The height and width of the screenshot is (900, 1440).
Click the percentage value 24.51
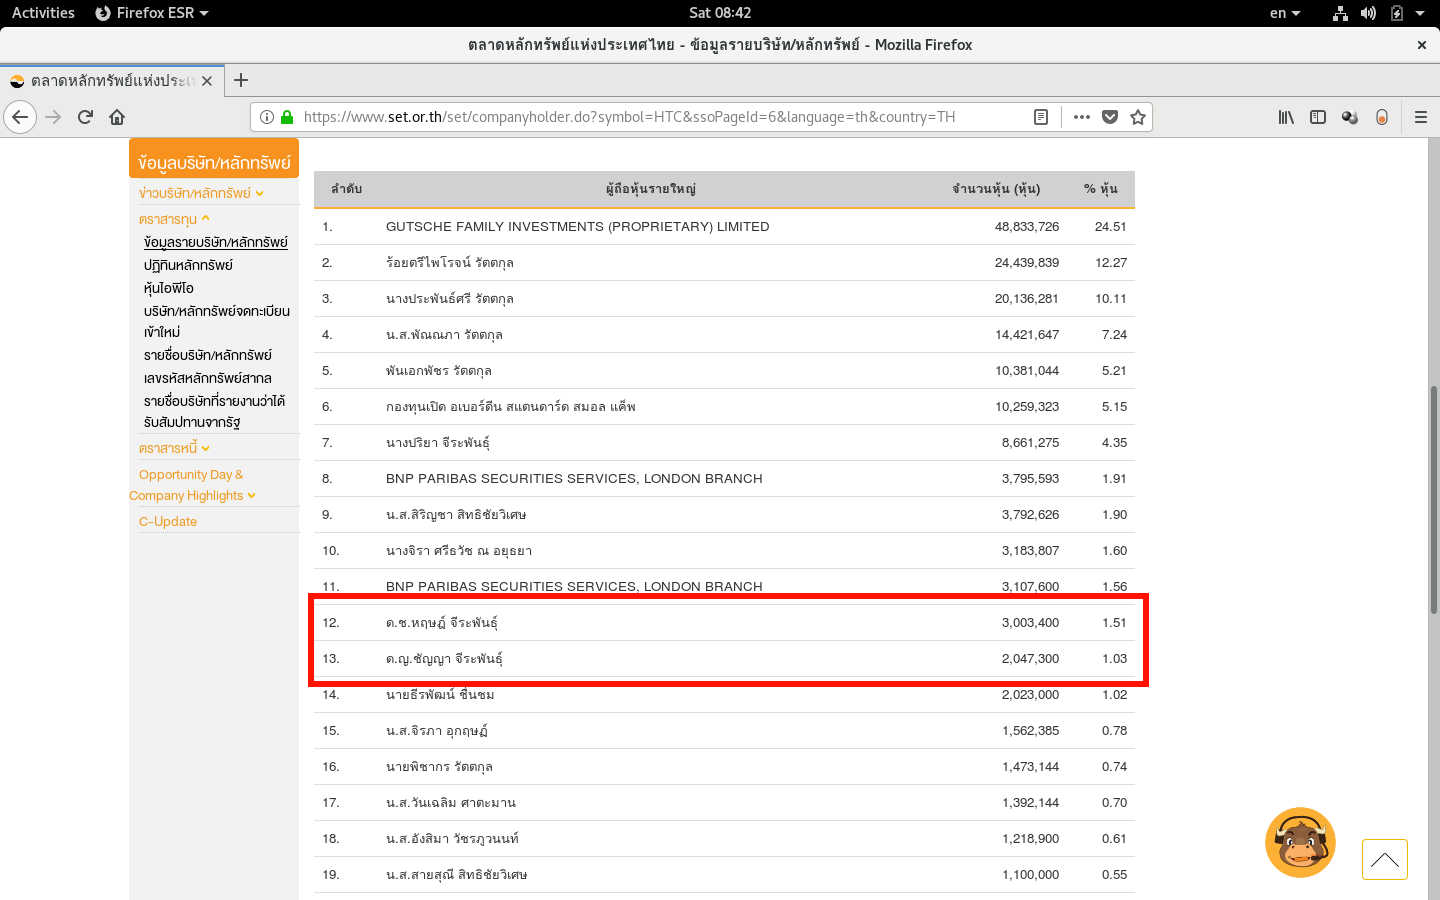coord(1111,227)
